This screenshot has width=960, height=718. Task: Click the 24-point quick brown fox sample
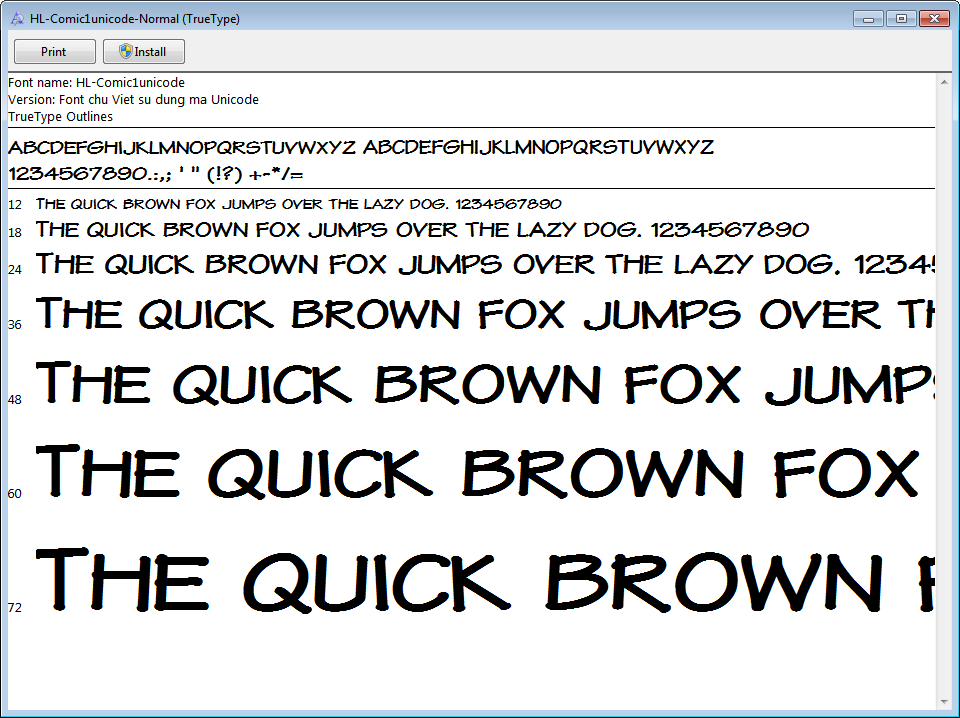pyautogui.click(x=485, y=264)
